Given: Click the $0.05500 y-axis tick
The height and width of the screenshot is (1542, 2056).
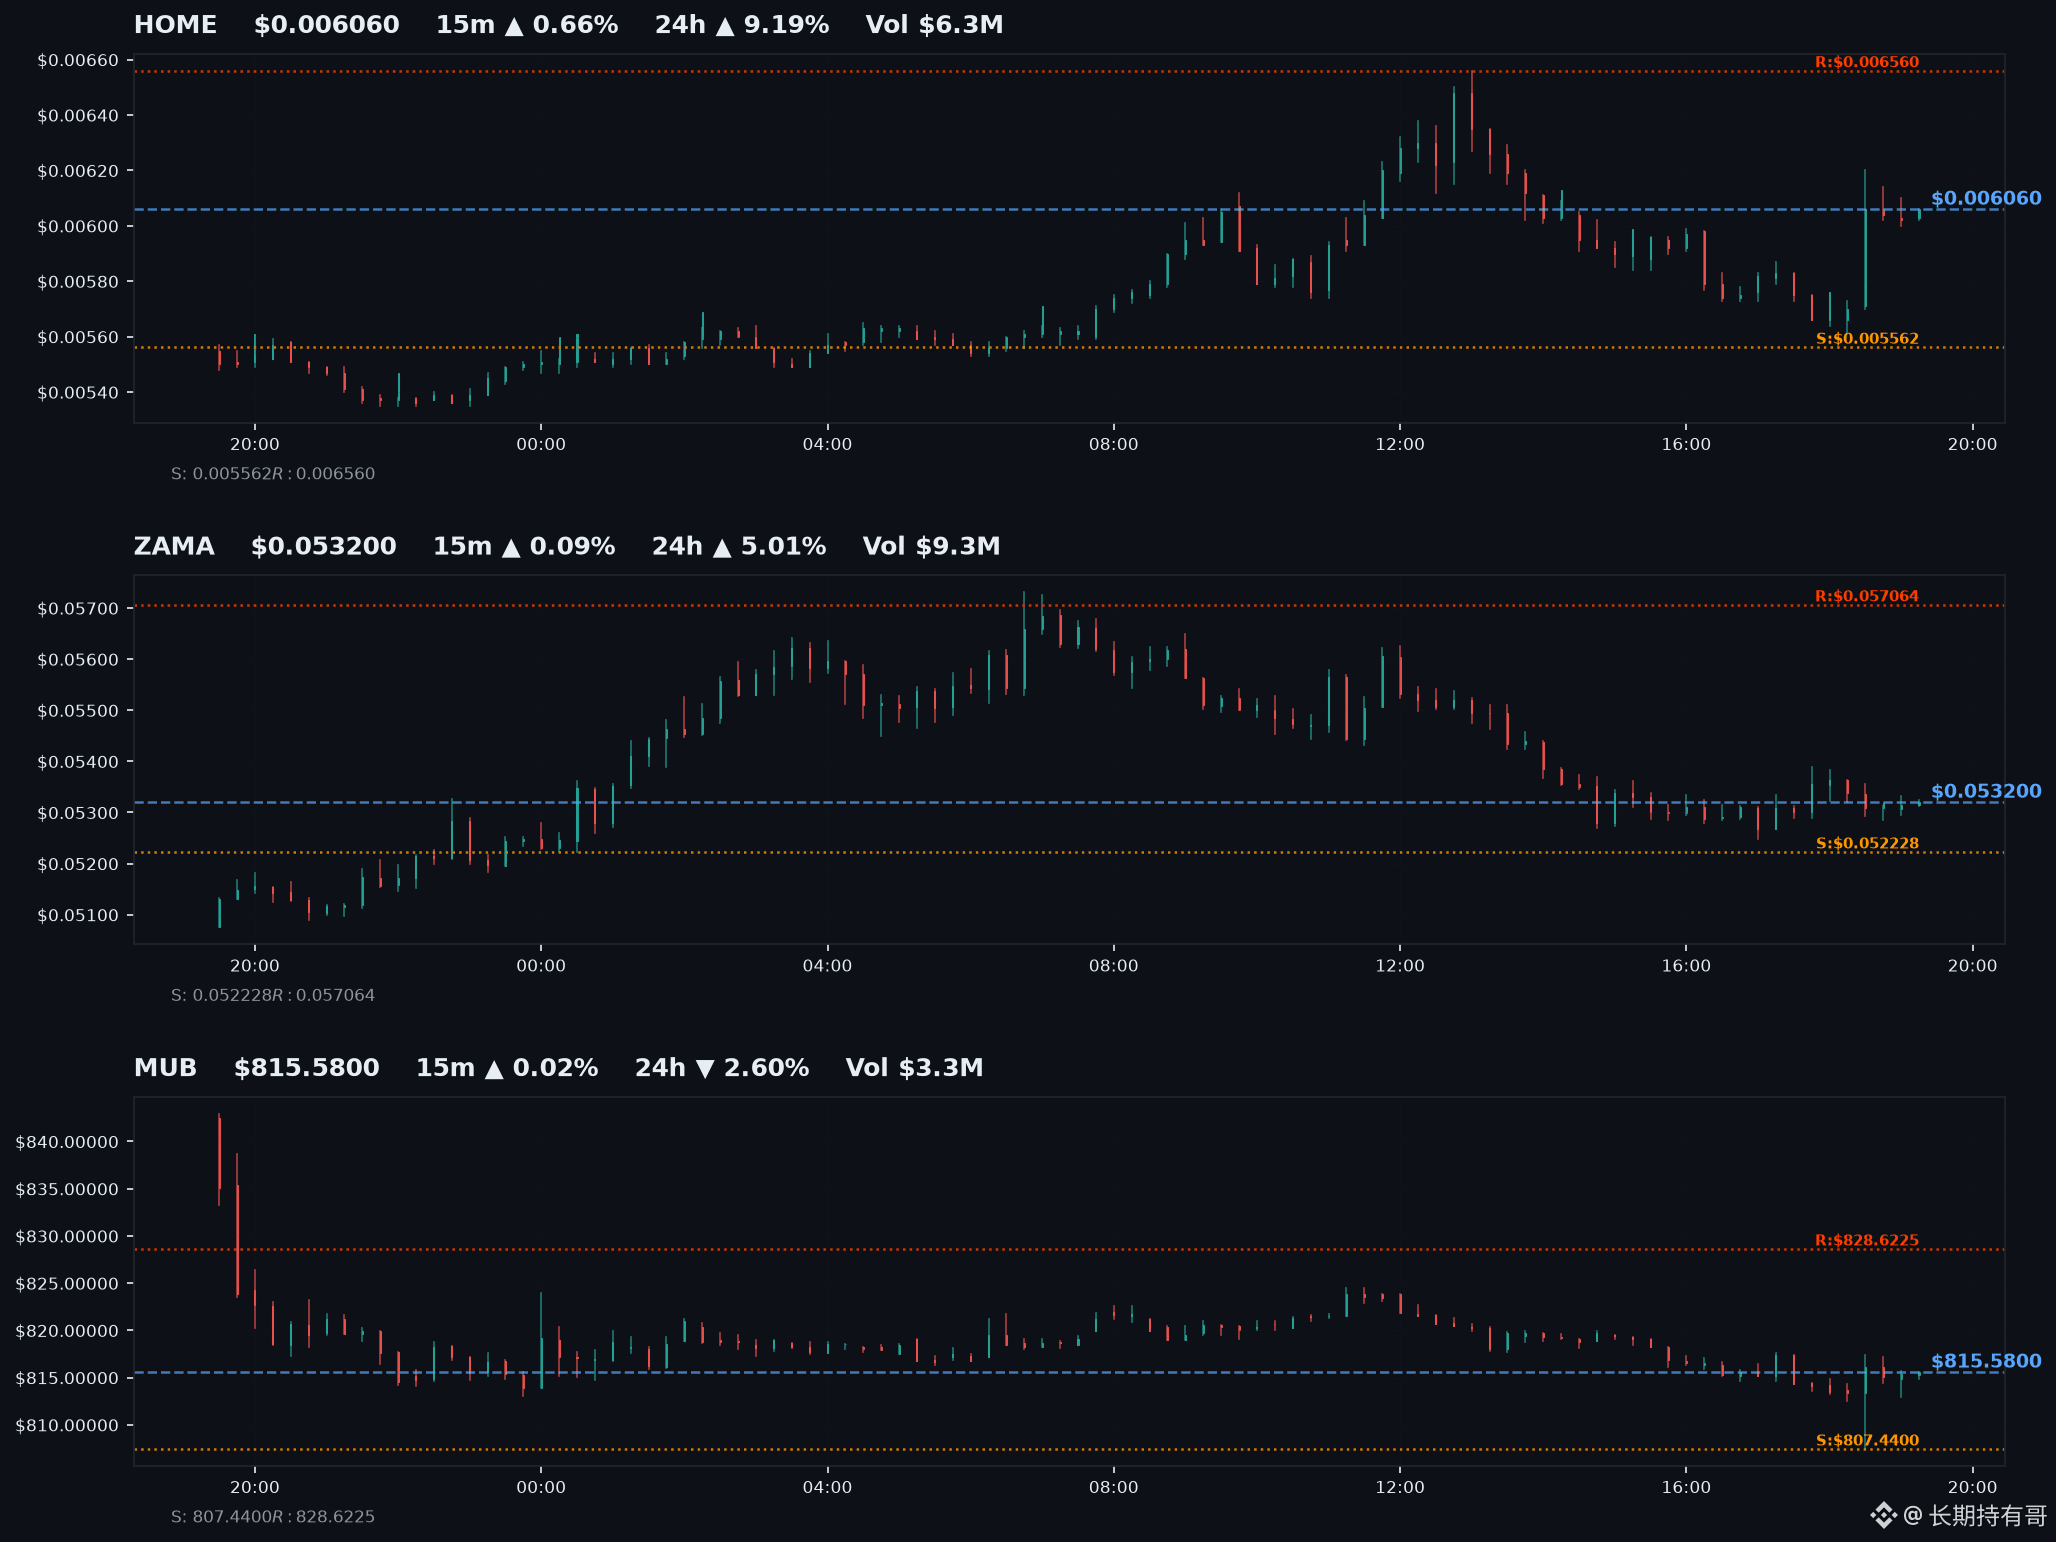Looking at the screenshot, I should (x=78, y=711).
